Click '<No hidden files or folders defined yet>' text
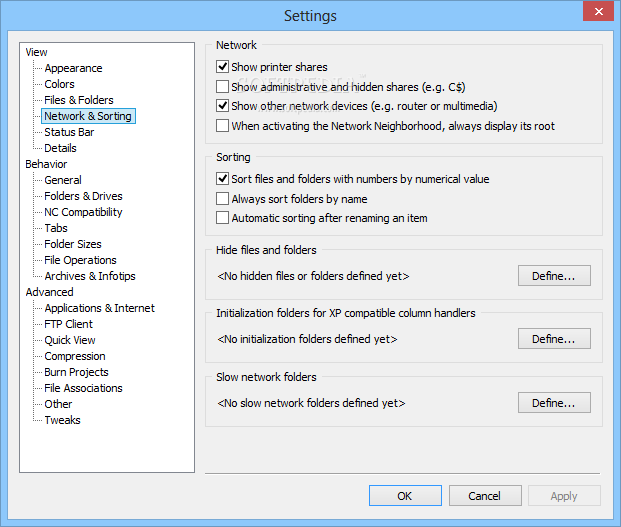This screenshot has width=621, height=527. coord(313,276)
